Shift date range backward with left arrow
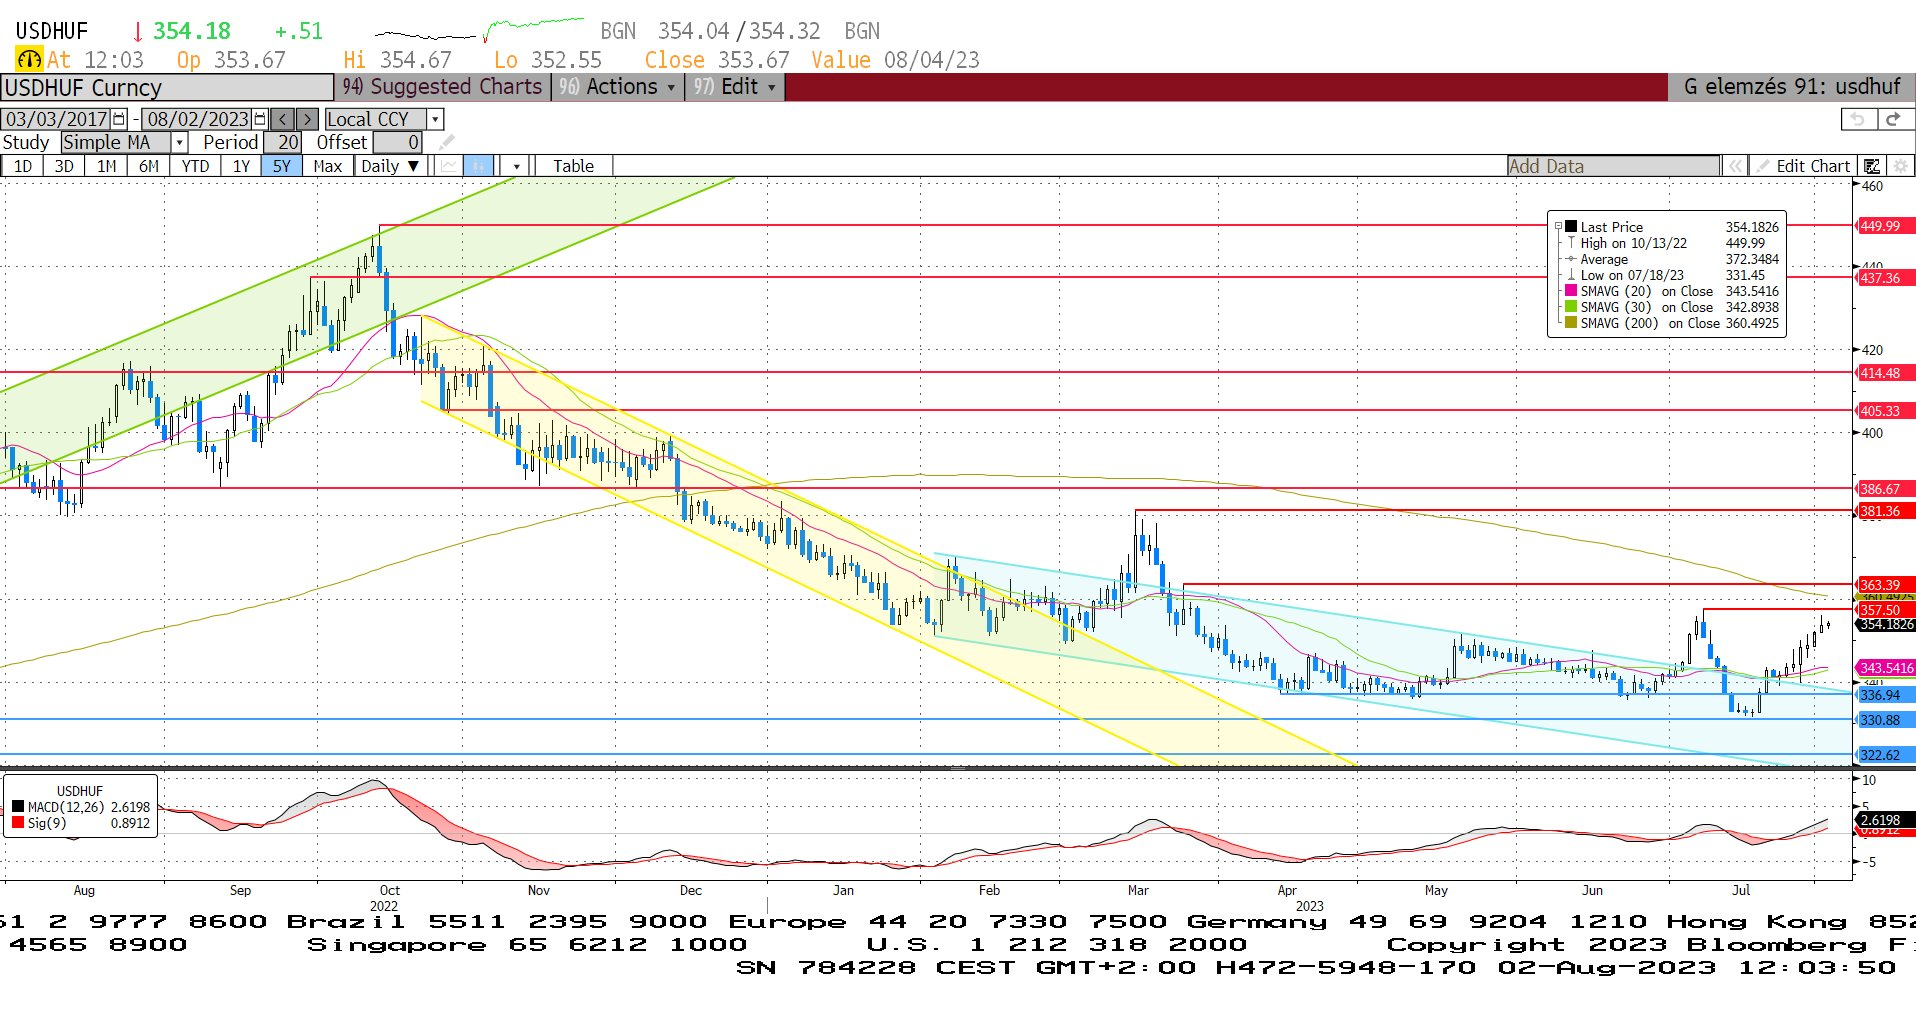 tap(283, 119)
